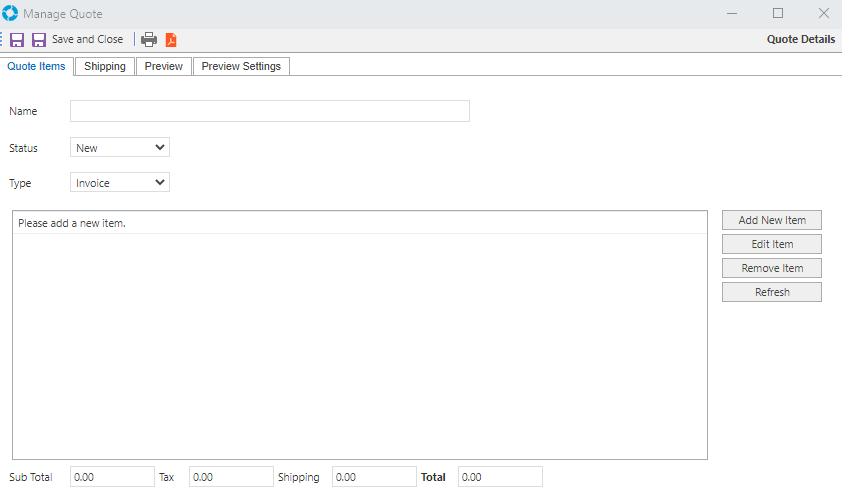842x499 pixels.
Task: Minimize the Manage Quote window
Action: coord(732,14)
